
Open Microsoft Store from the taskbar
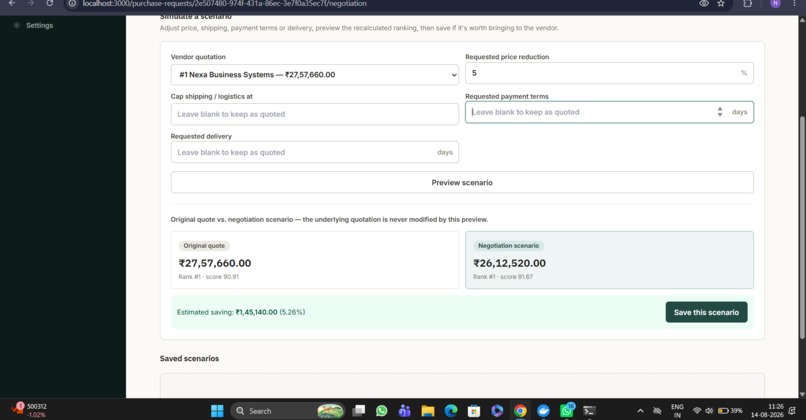click(x=474, y=411)
